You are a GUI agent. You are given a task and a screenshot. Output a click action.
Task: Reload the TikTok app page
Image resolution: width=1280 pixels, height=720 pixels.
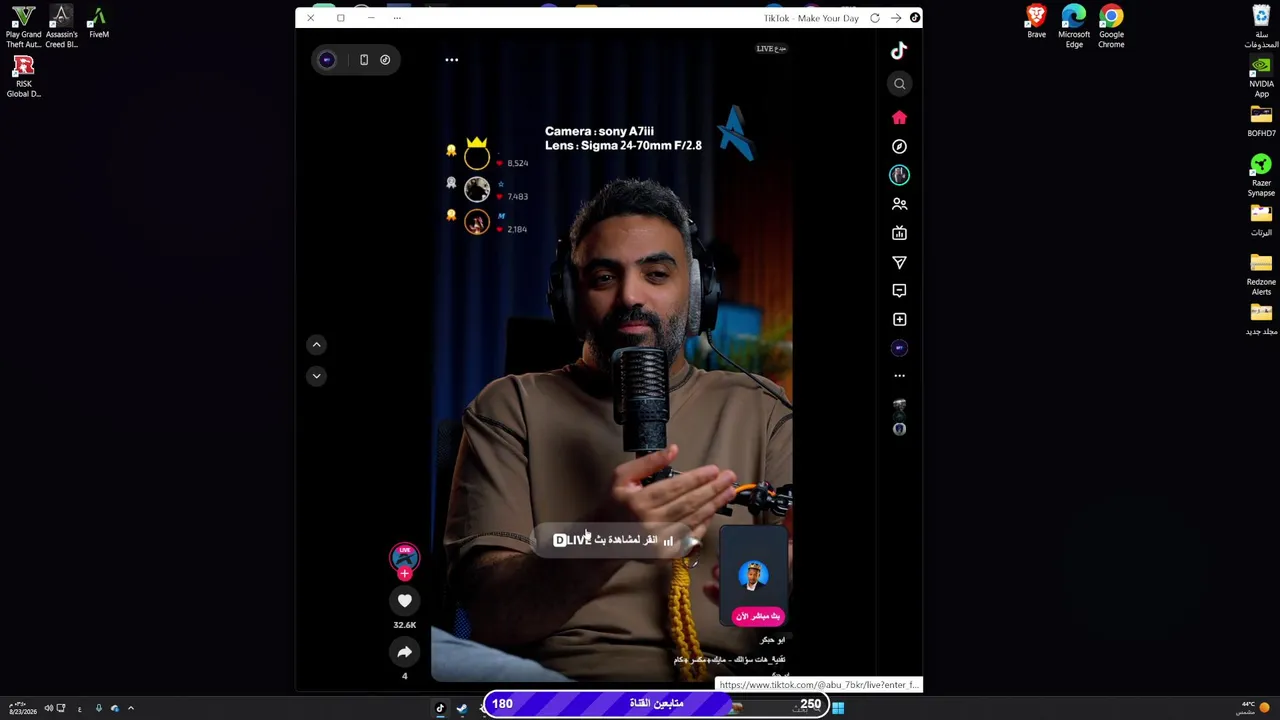[x=875, y=18]
